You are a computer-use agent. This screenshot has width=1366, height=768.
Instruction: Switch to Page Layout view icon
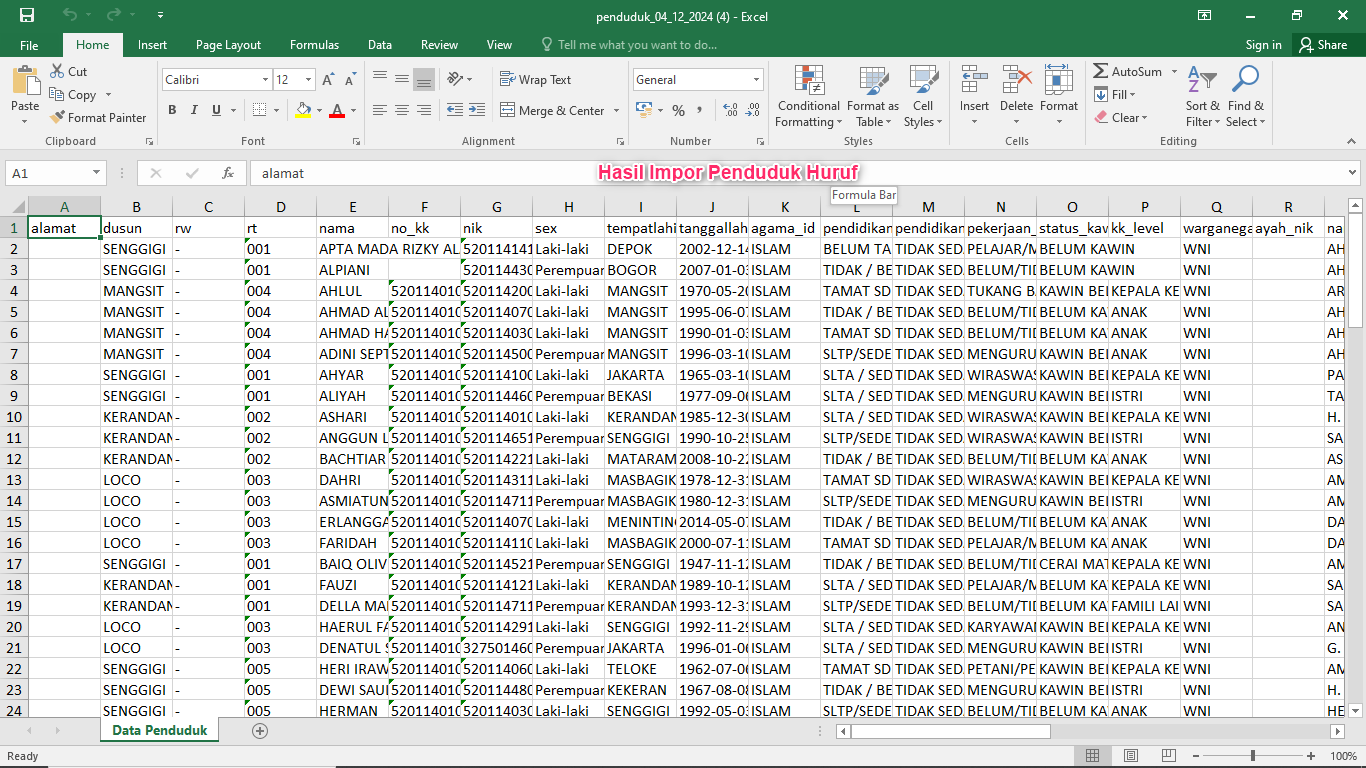[1130, 757]
